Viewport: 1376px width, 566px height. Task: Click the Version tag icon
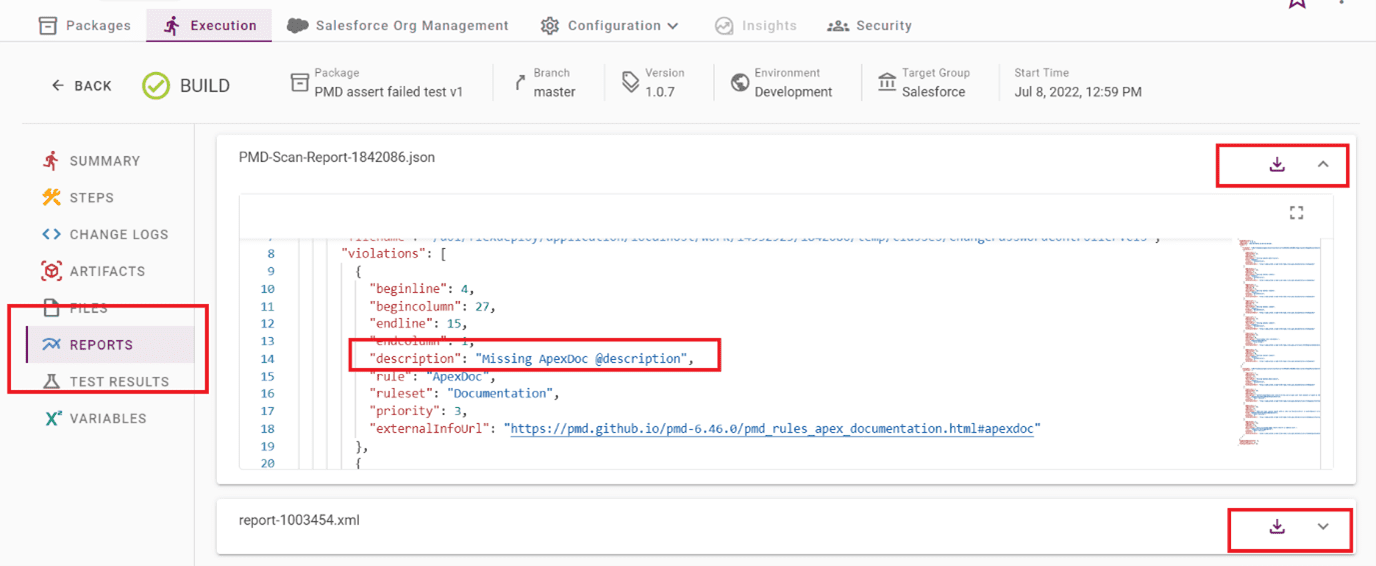[630, 82]
